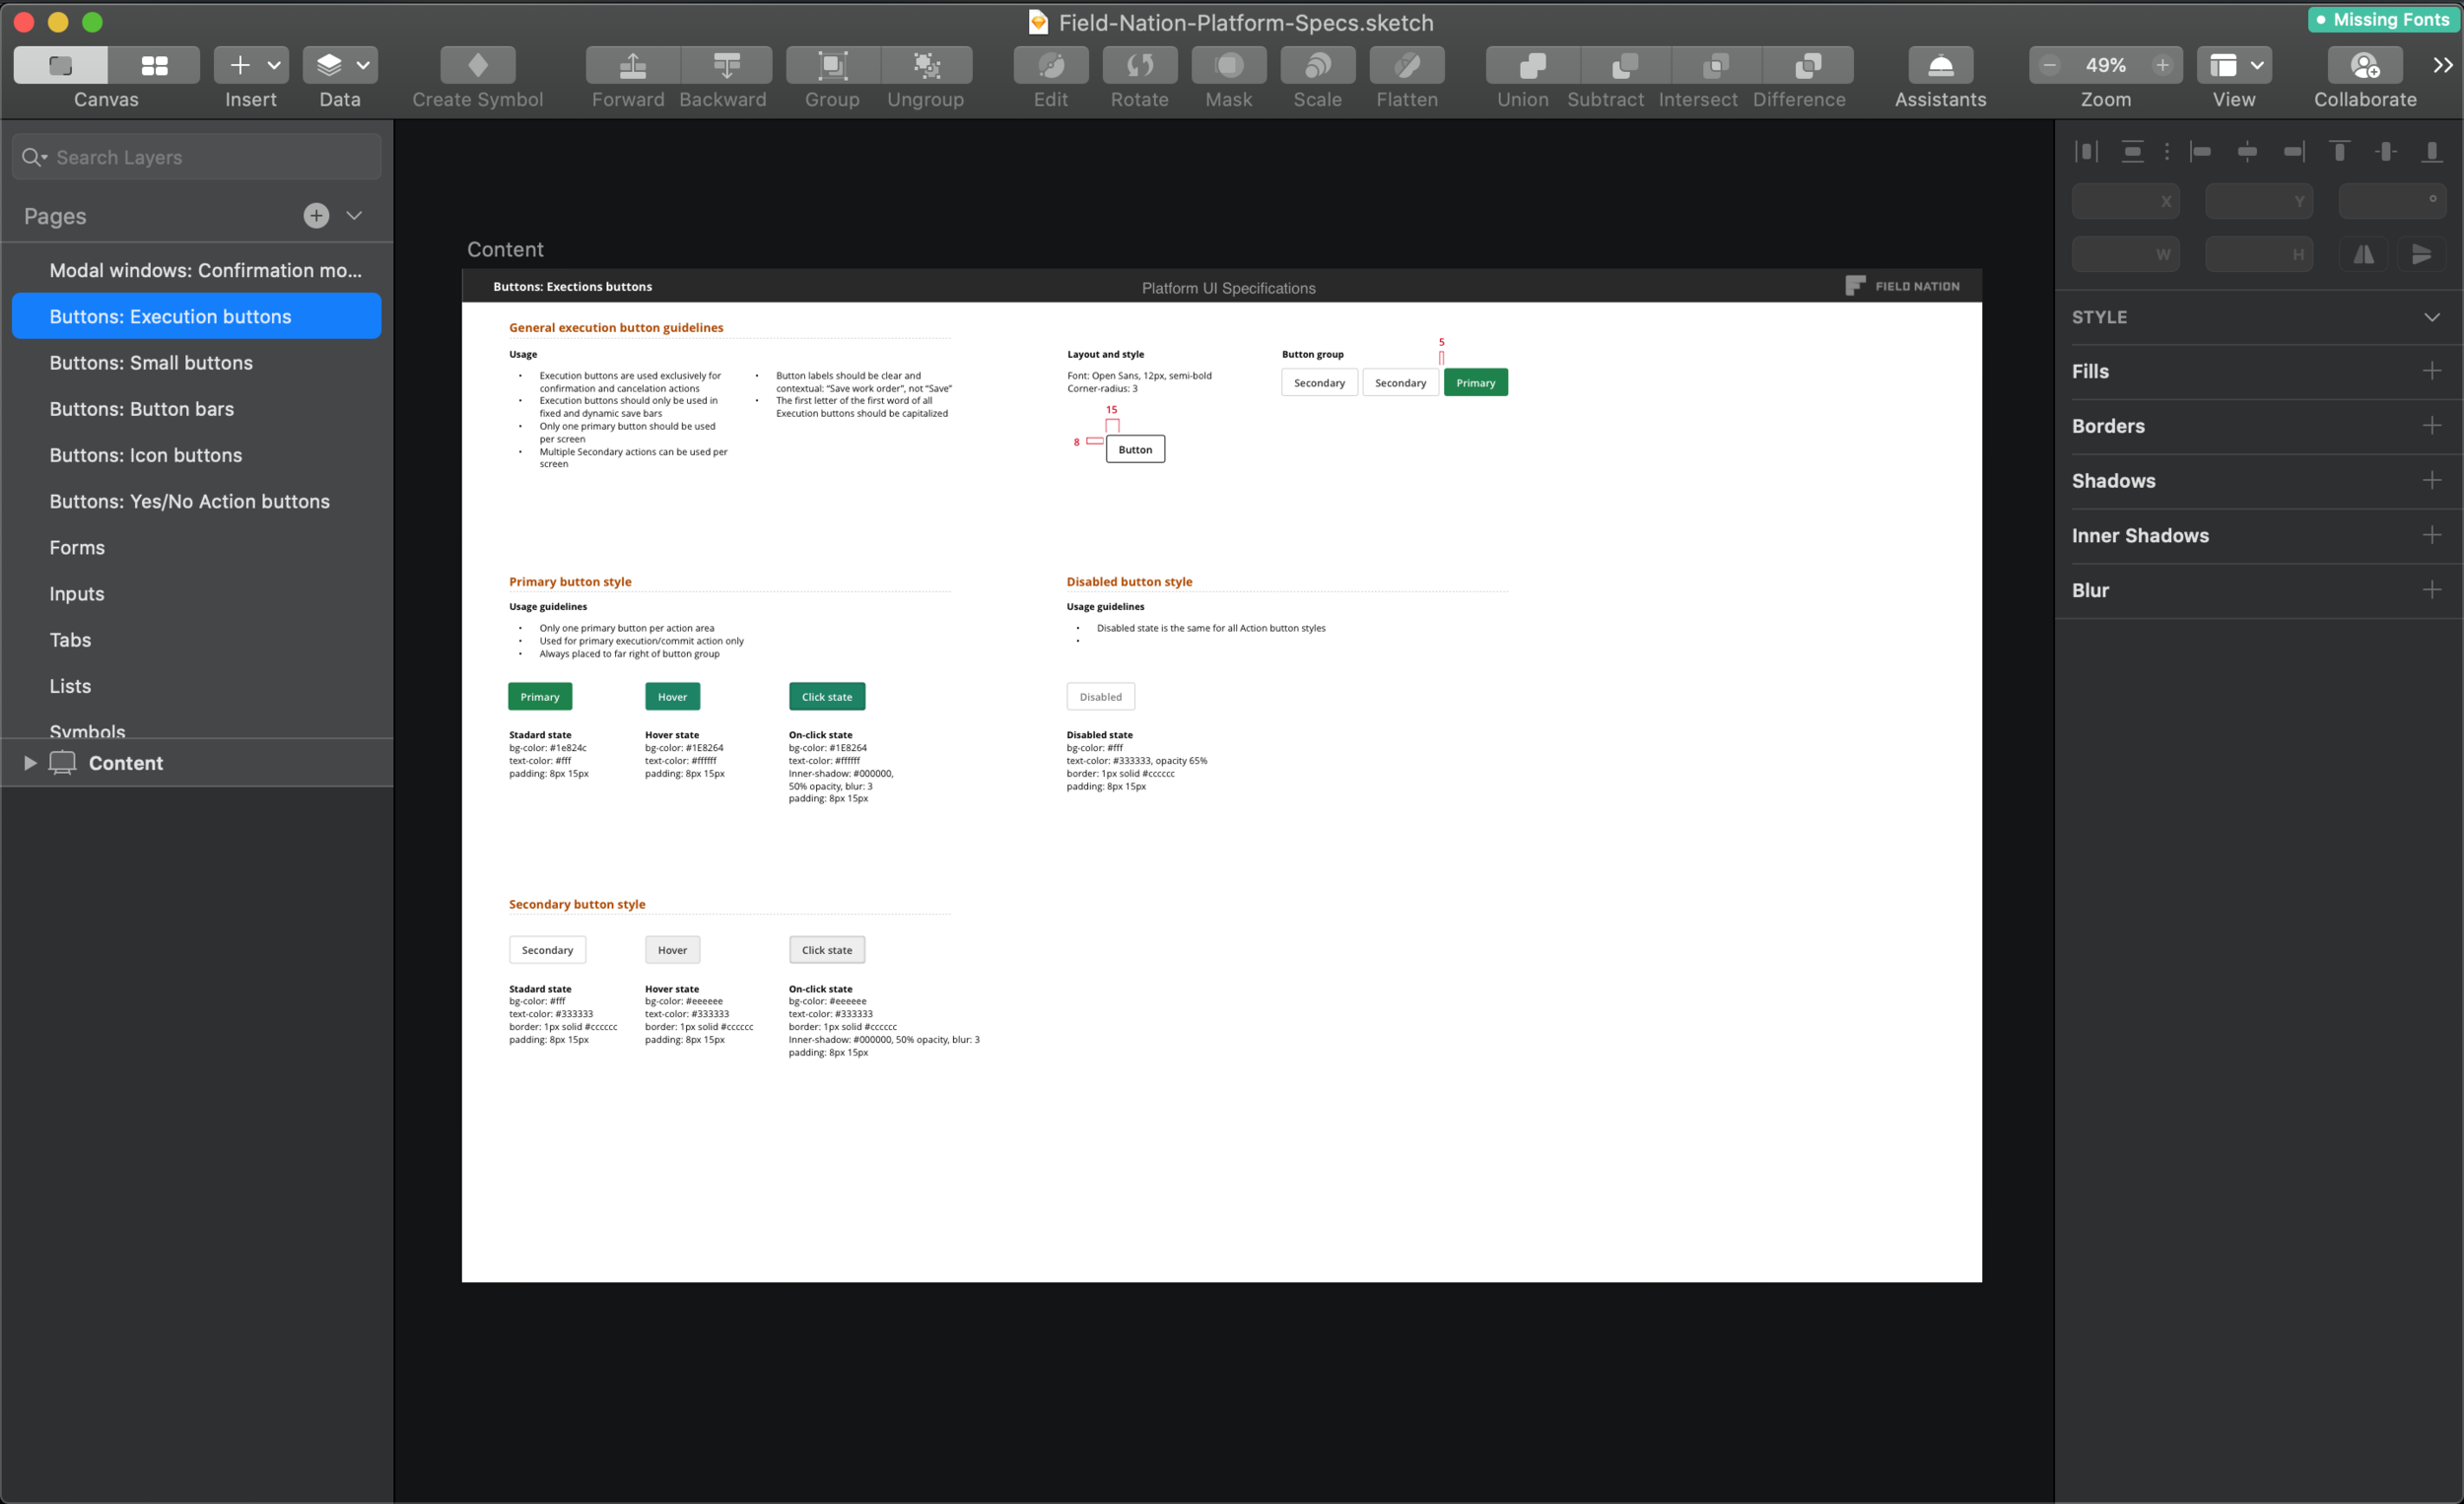The image size is (2464, 1504).
Task: Collapse the Pages list chevron
Action: [354, 216]
